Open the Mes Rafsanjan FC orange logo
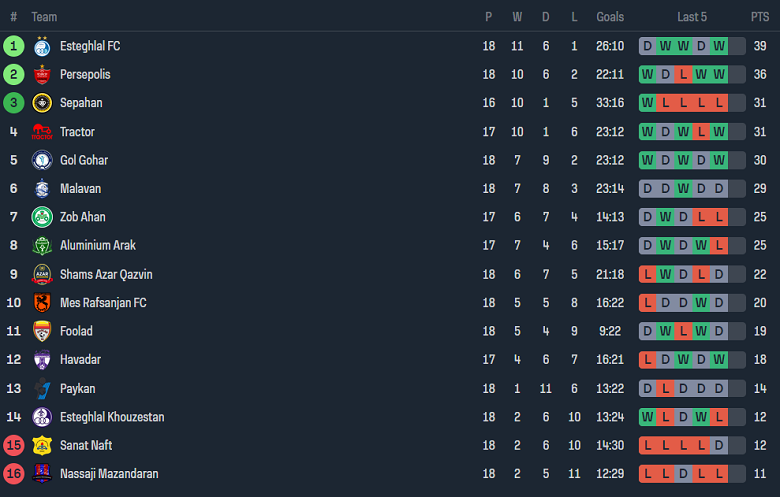The width and height of the screenshot is (780, 497). click(x=42, y=302)
